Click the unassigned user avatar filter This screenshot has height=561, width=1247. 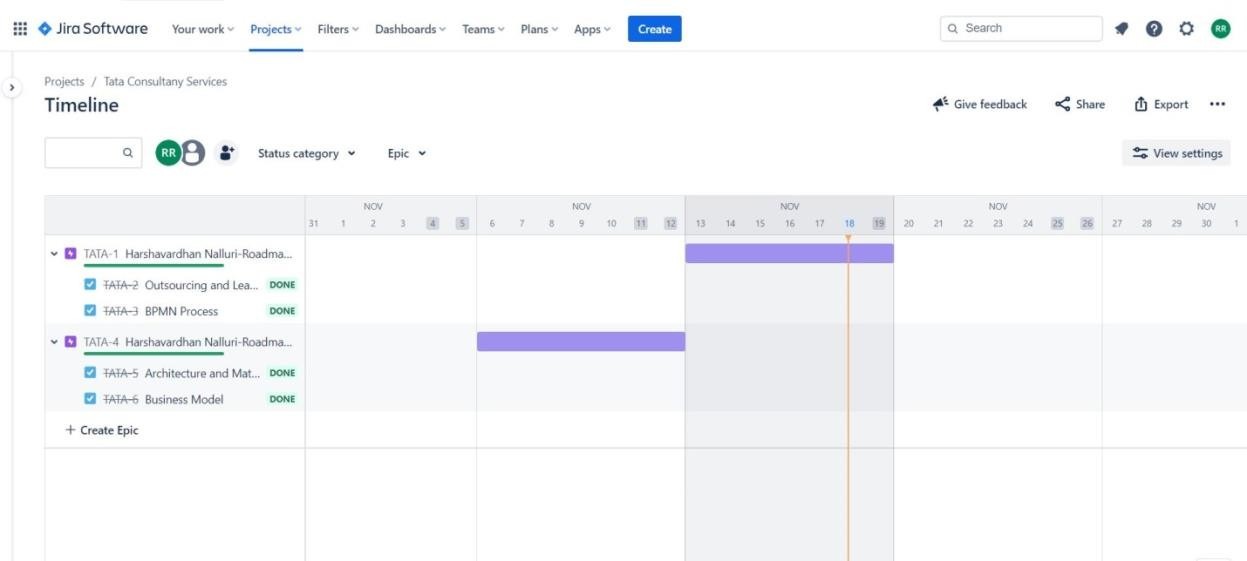point(193,153)
